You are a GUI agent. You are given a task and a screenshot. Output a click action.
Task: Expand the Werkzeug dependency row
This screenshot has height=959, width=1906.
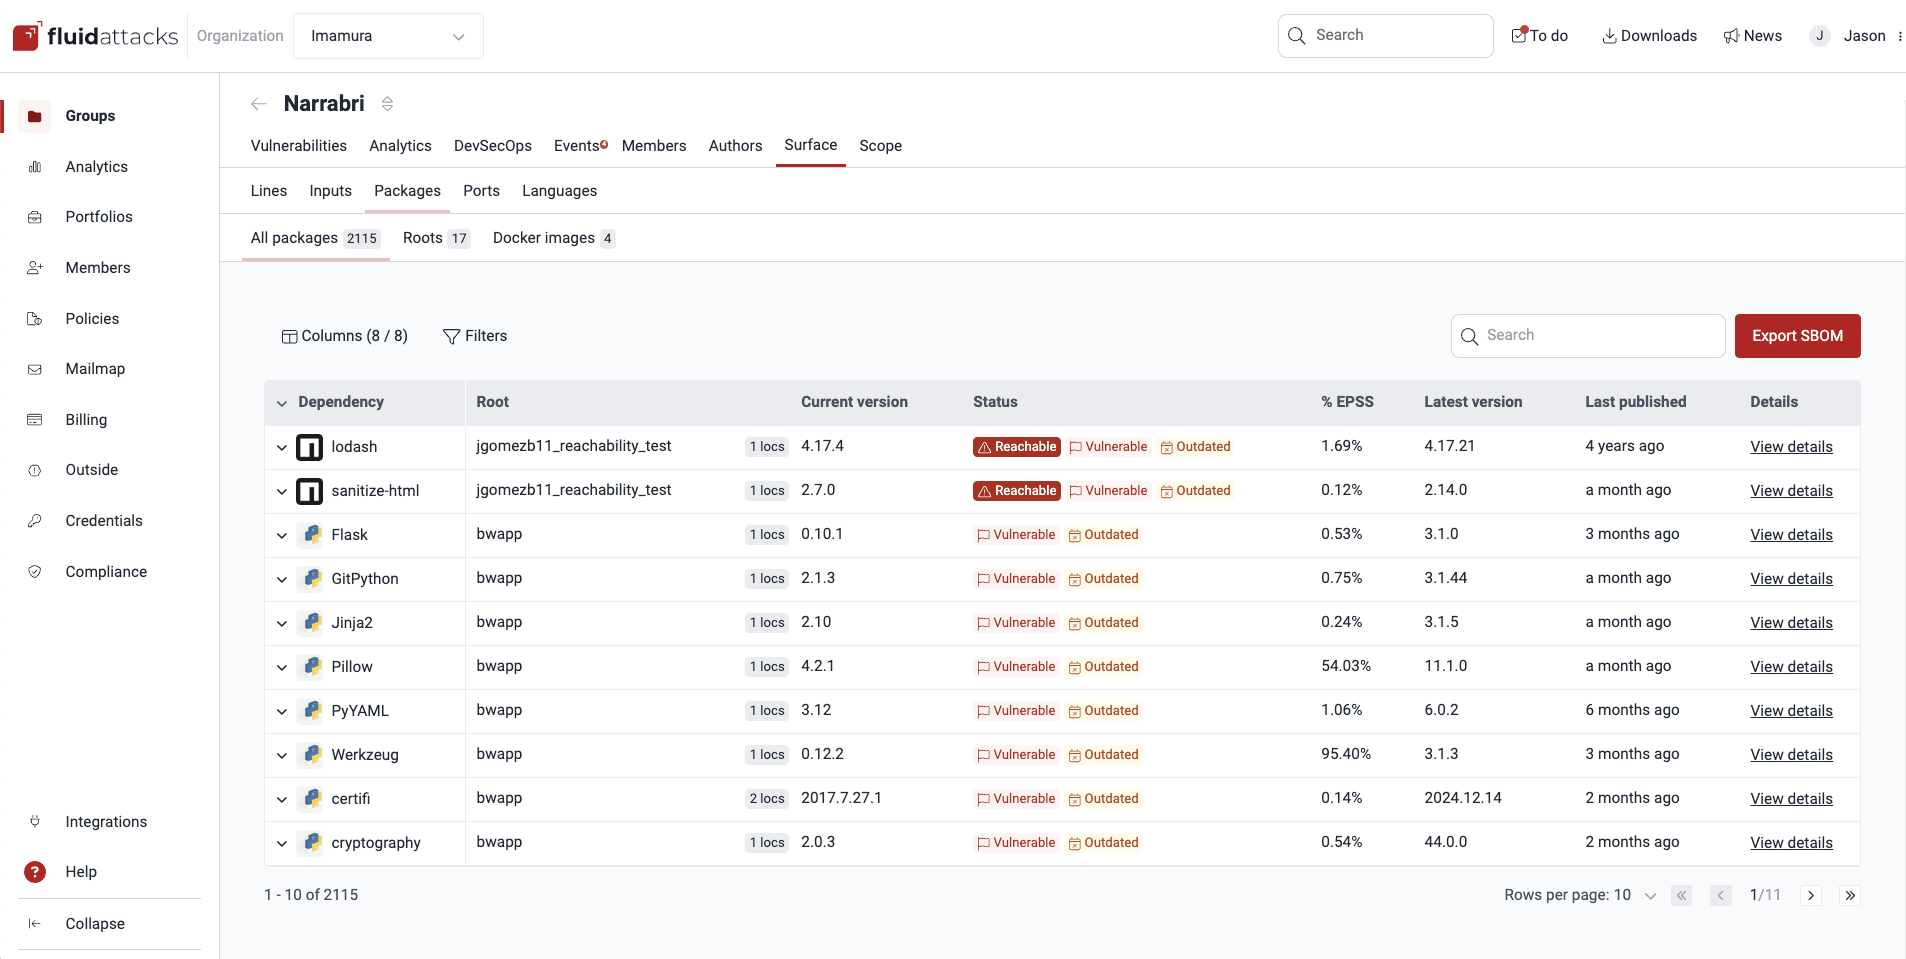point(282,755)
